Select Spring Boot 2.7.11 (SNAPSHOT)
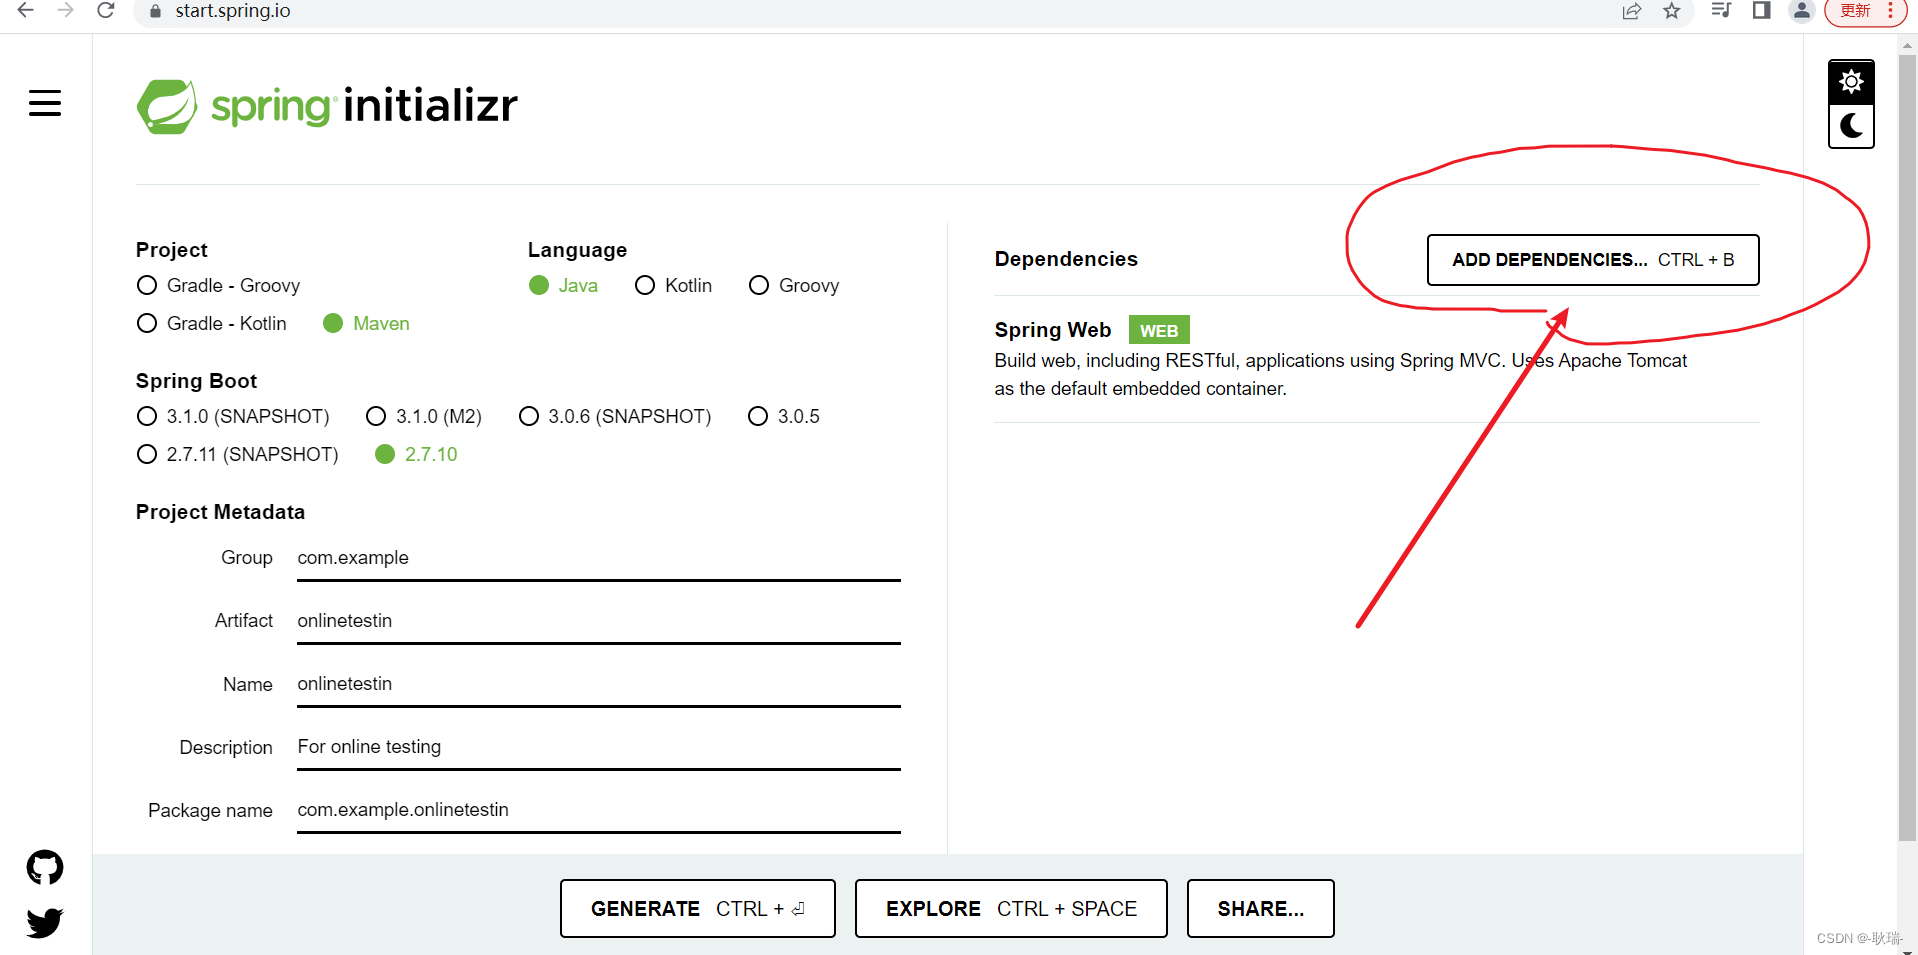Screen dimensions: 1918x955 [x=237, y=455]
